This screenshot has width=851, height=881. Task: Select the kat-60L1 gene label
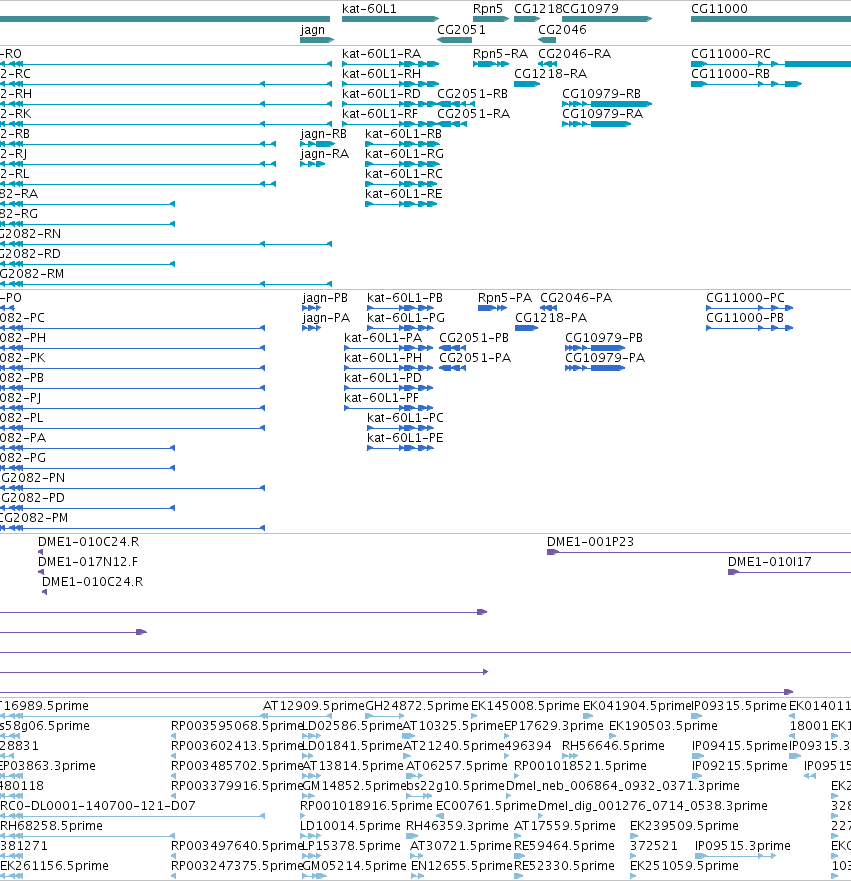tap(369, 8)
